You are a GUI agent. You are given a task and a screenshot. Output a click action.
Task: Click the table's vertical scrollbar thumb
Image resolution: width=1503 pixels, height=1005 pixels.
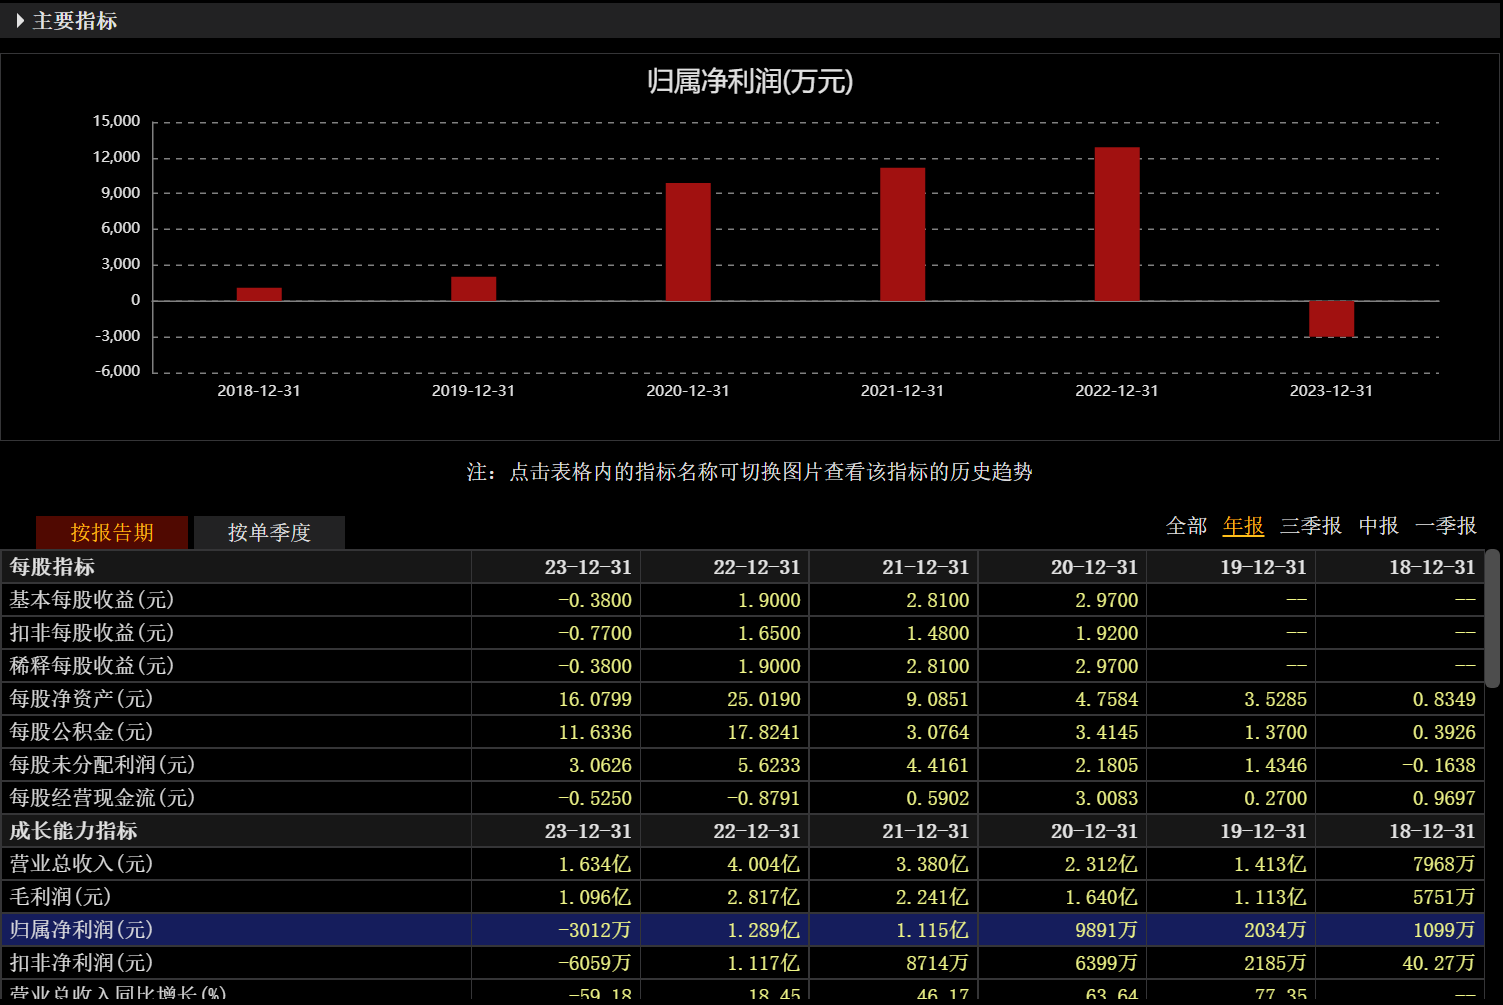[1492, 618]
